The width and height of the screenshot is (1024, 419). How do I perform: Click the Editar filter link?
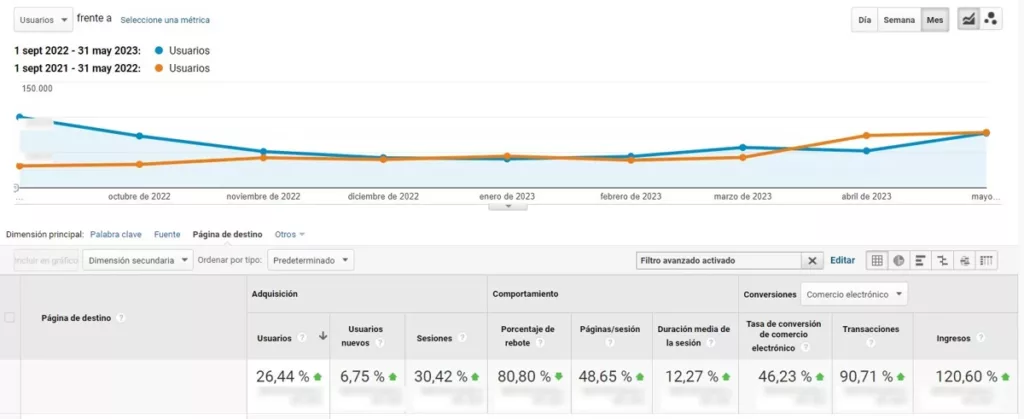842,260
